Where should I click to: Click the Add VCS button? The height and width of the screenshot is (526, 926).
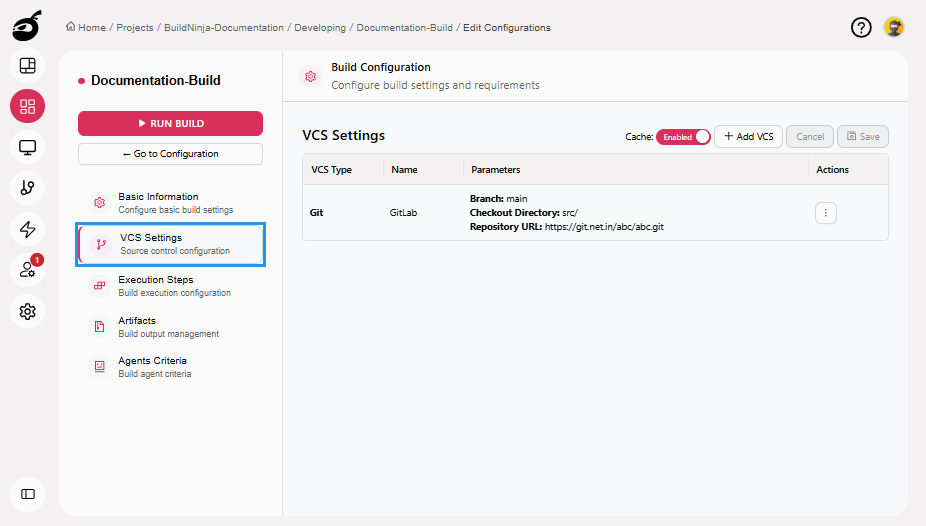point(748,136)
